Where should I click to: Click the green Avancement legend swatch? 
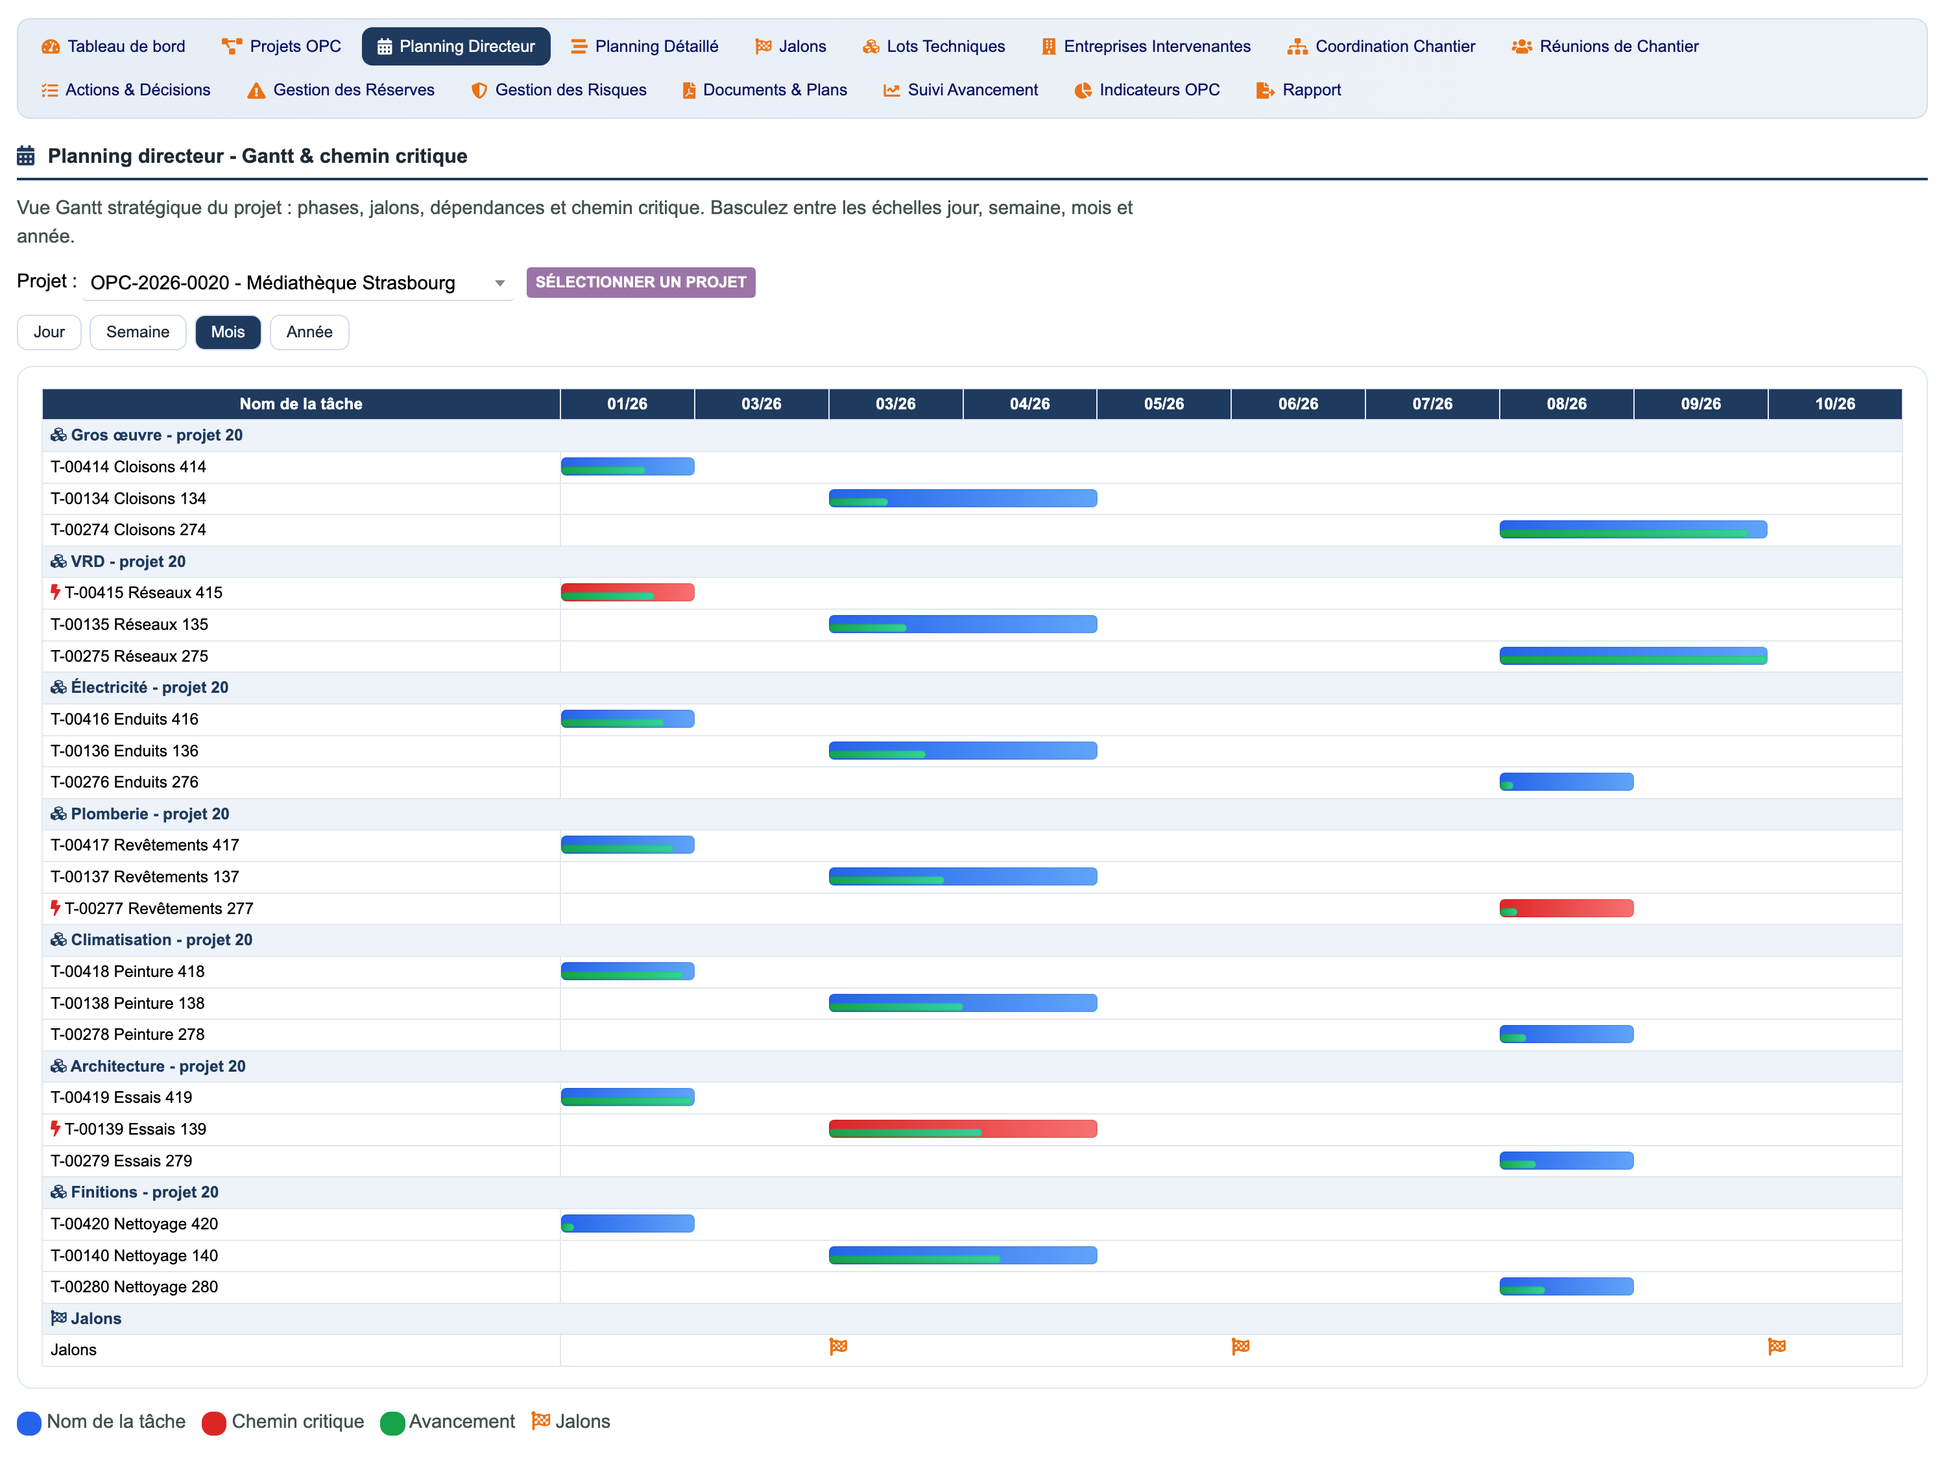click(392, 1424)
